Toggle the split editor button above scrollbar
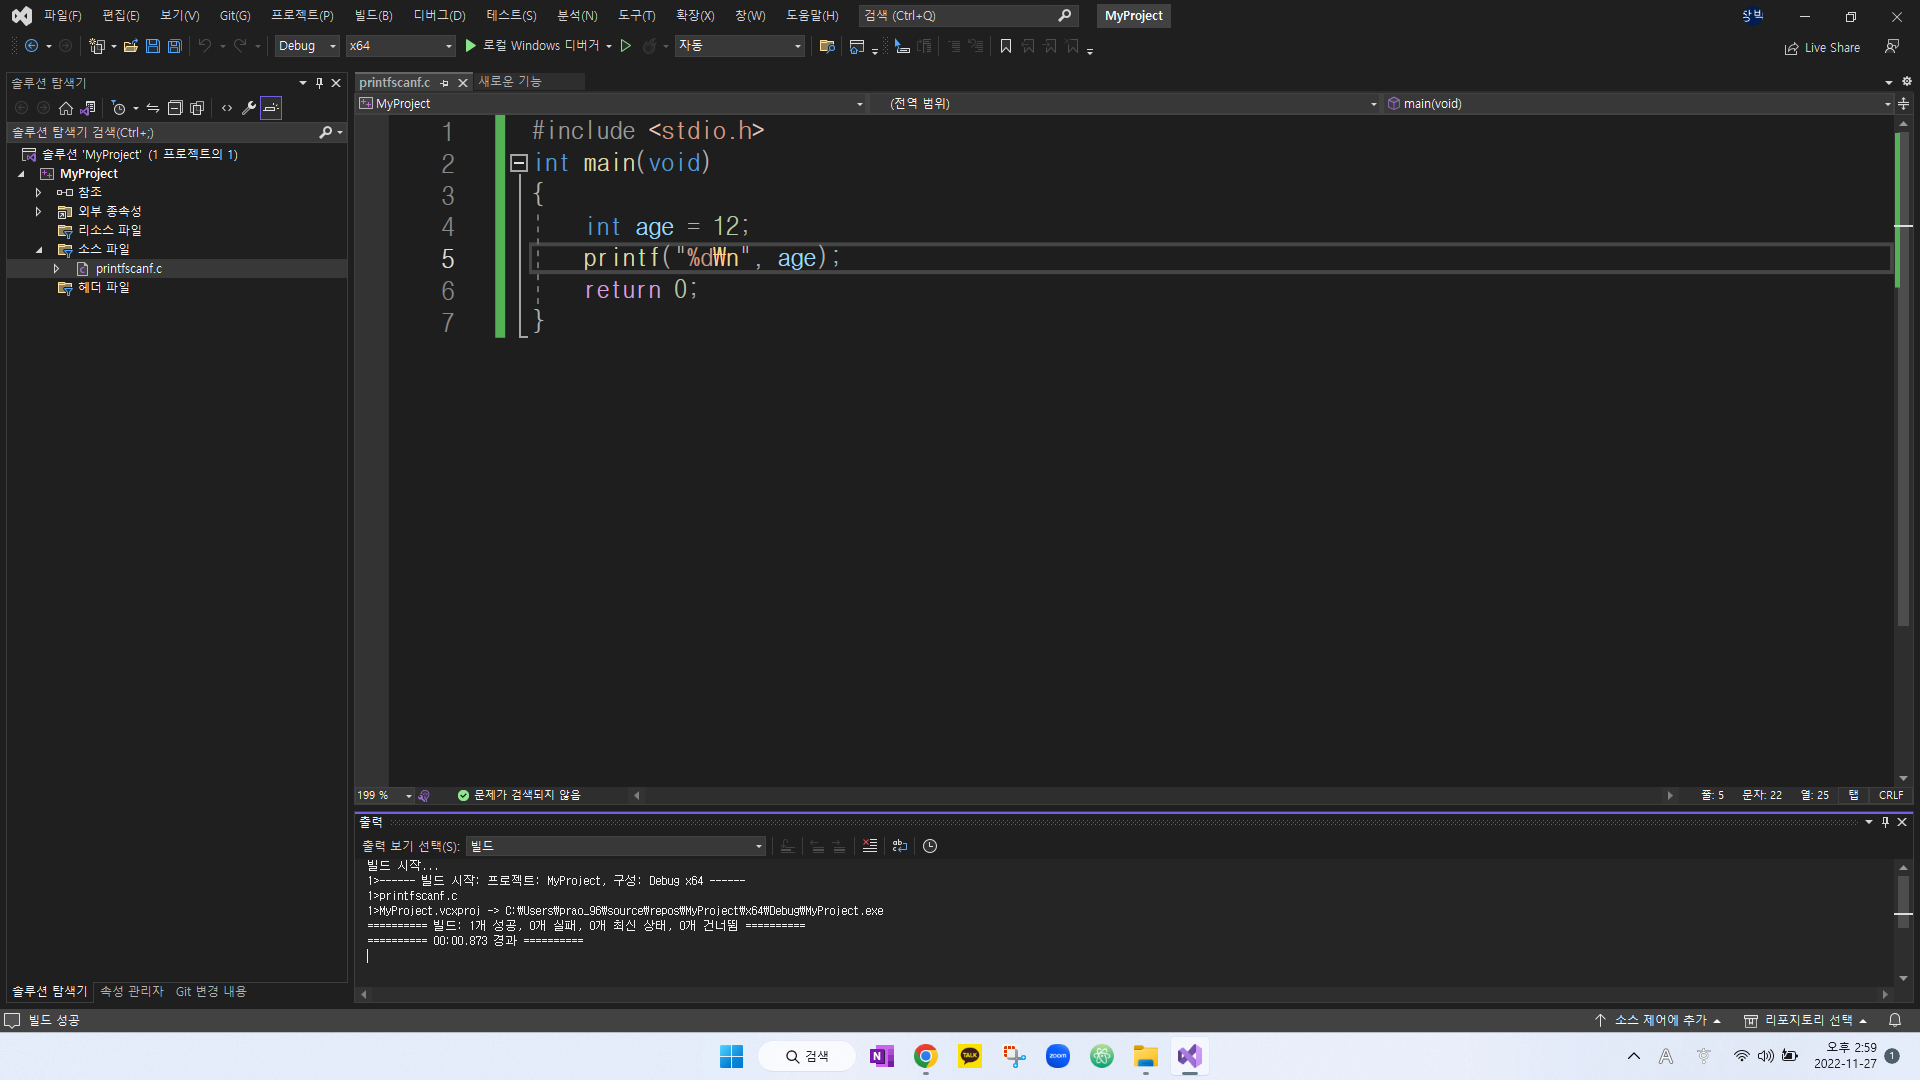Viewport: 1920px width, 1080px height. 1903,104
